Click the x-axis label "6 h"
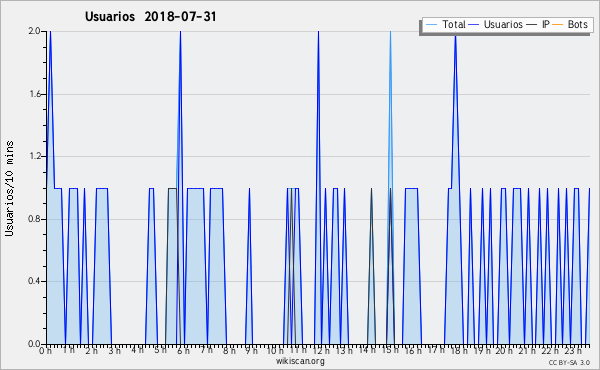 click(x=183, y=351)
